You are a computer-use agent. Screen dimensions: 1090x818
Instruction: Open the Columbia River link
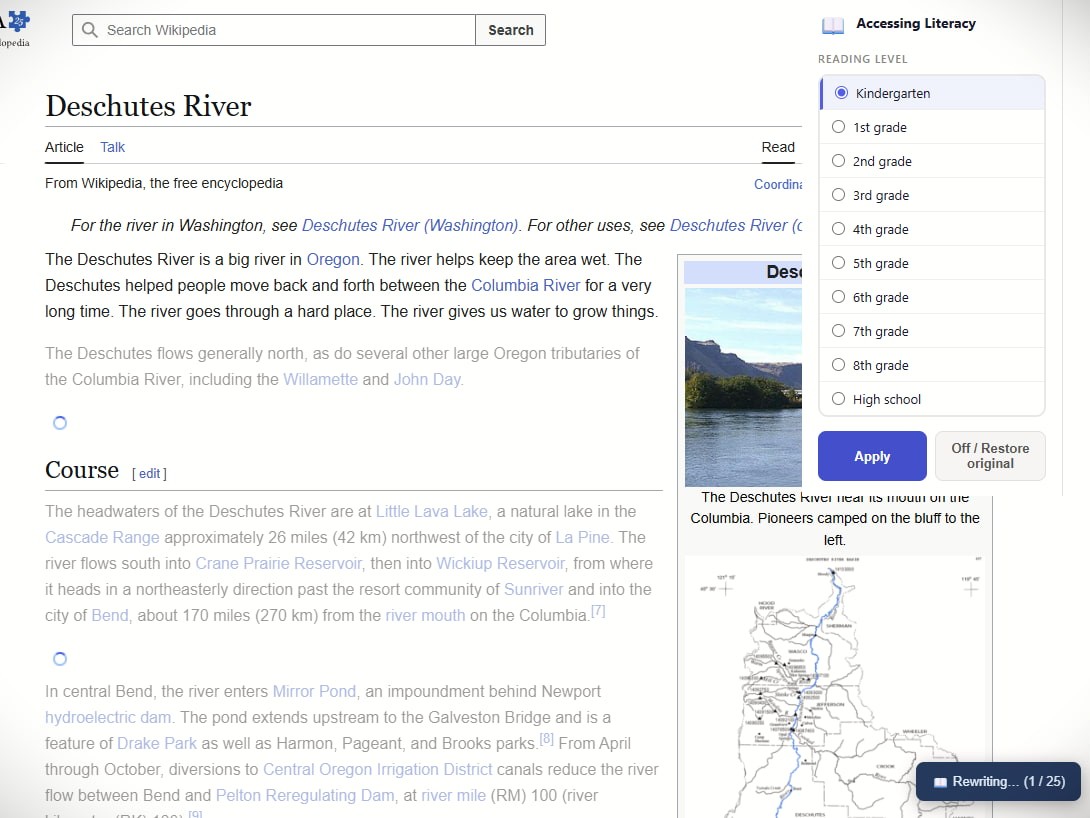(526, 286)
